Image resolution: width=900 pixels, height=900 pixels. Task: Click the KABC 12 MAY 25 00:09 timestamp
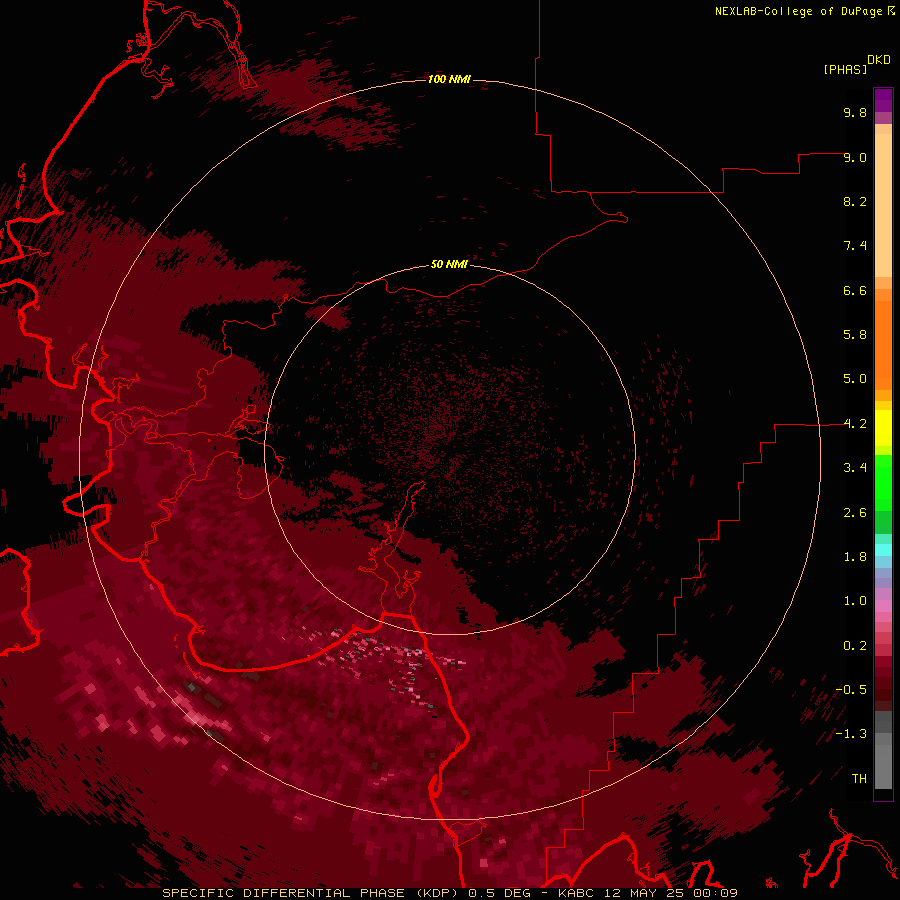647,893
